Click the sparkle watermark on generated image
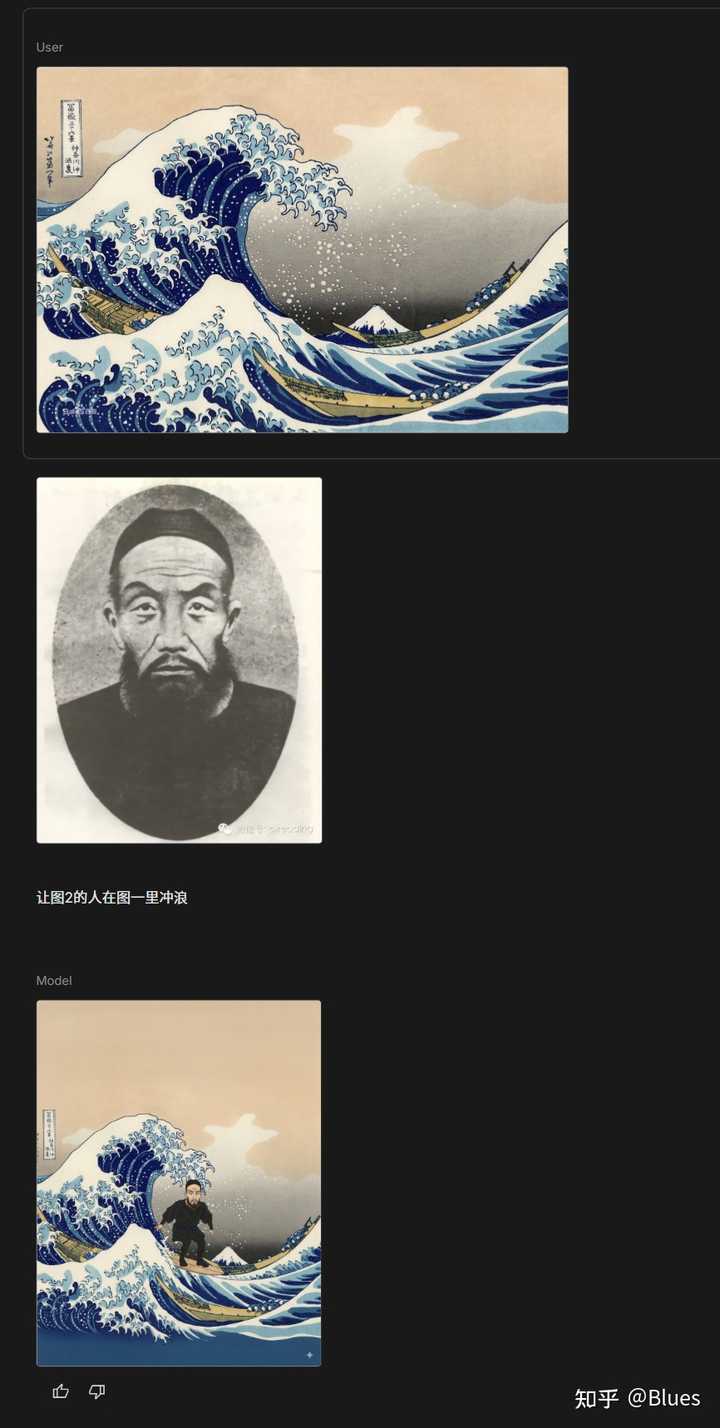 (x=309, y=1355)
